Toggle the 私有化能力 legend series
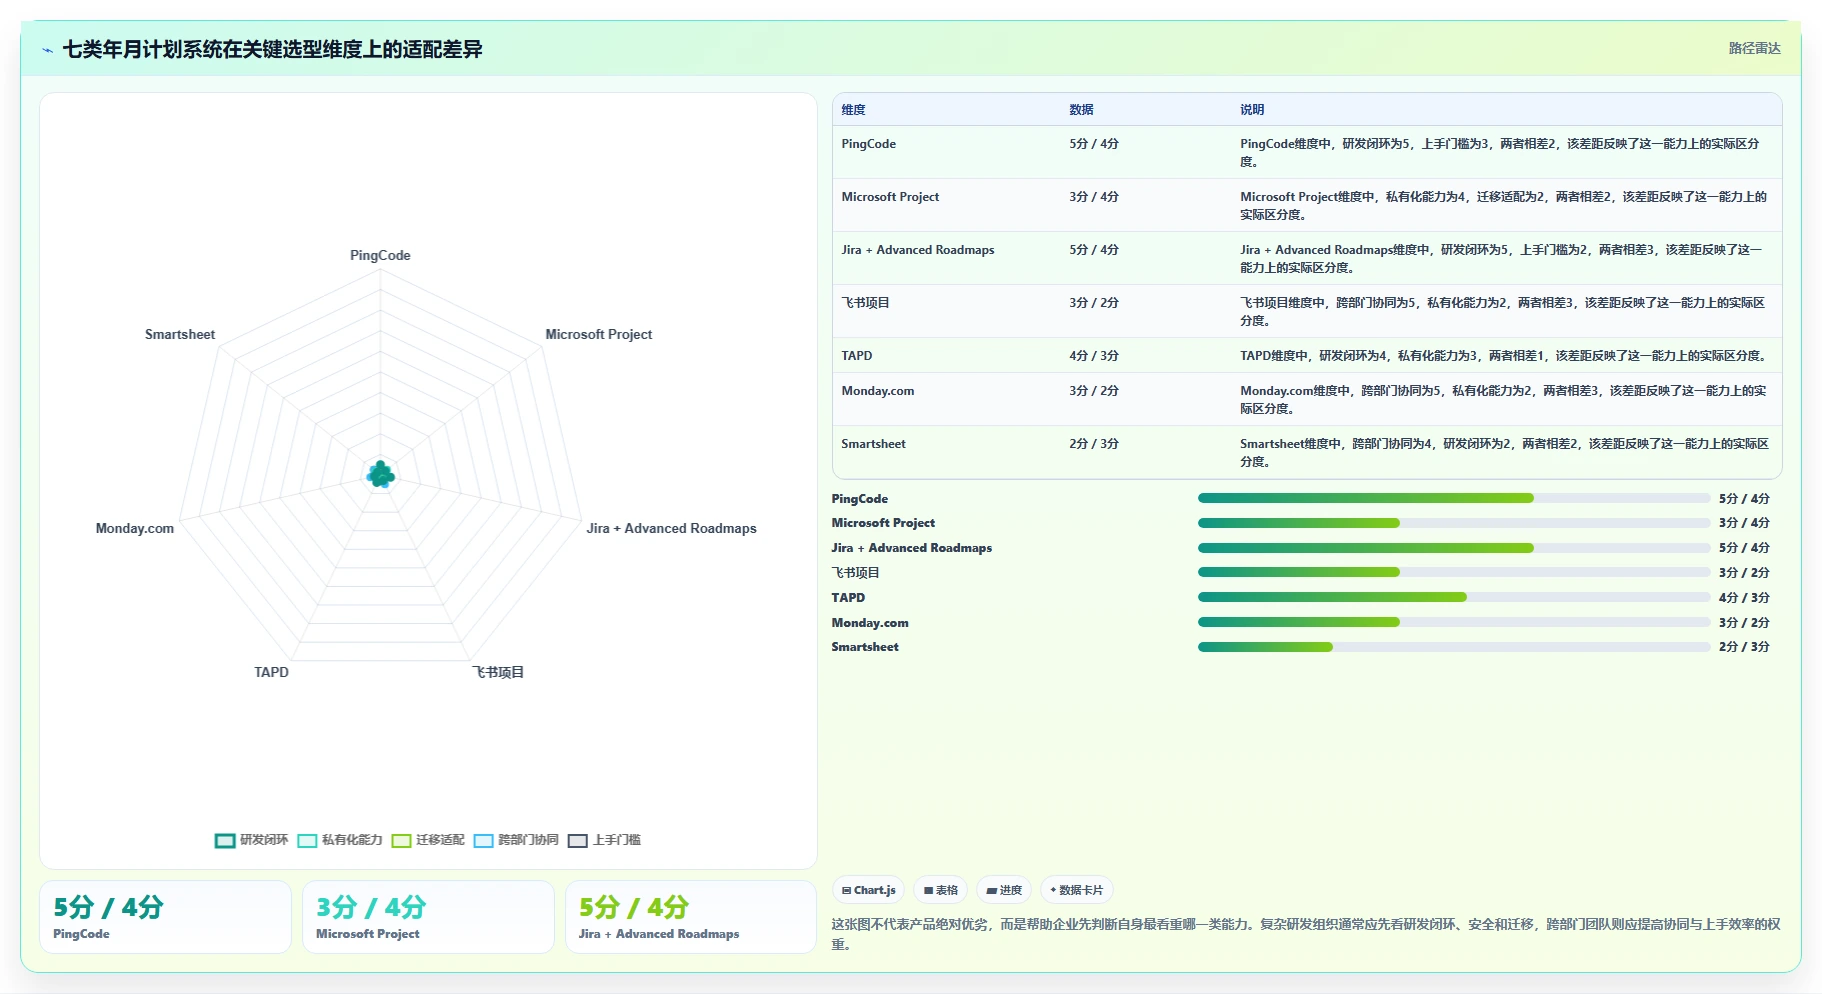The image size is (1822, 994). click(x=340, y=840)
